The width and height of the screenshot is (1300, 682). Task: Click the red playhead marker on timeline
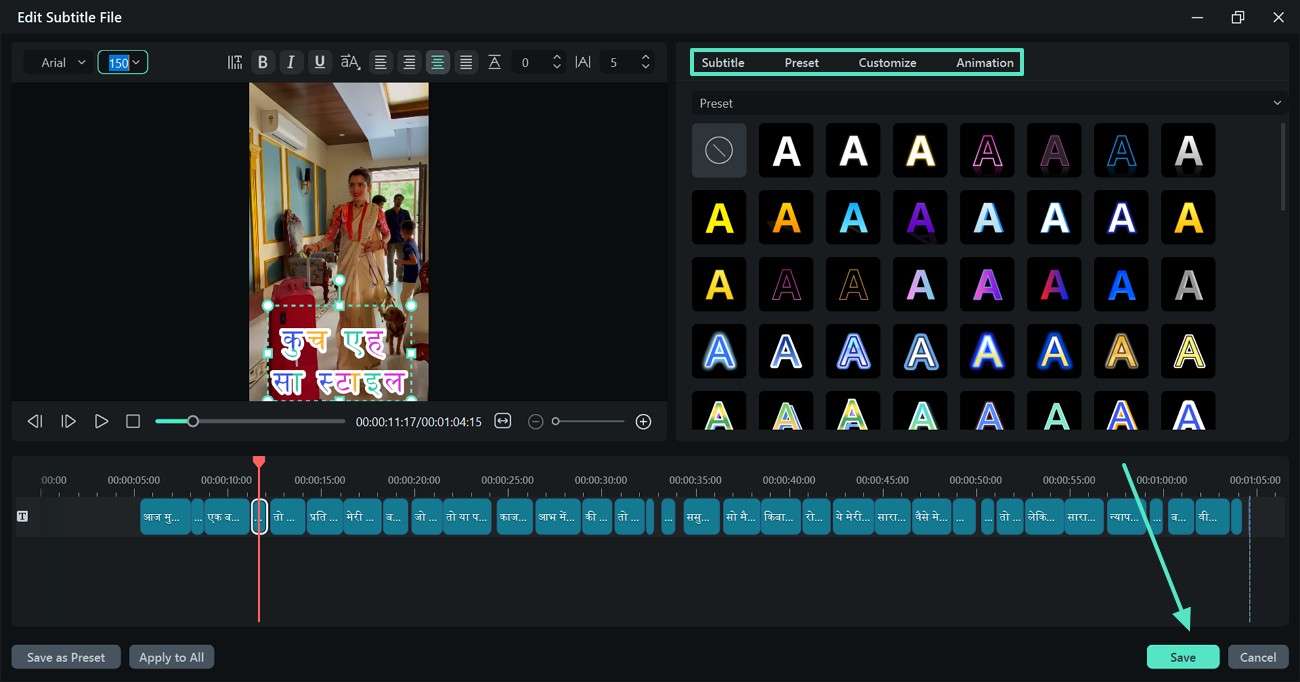tap(259, 461)
